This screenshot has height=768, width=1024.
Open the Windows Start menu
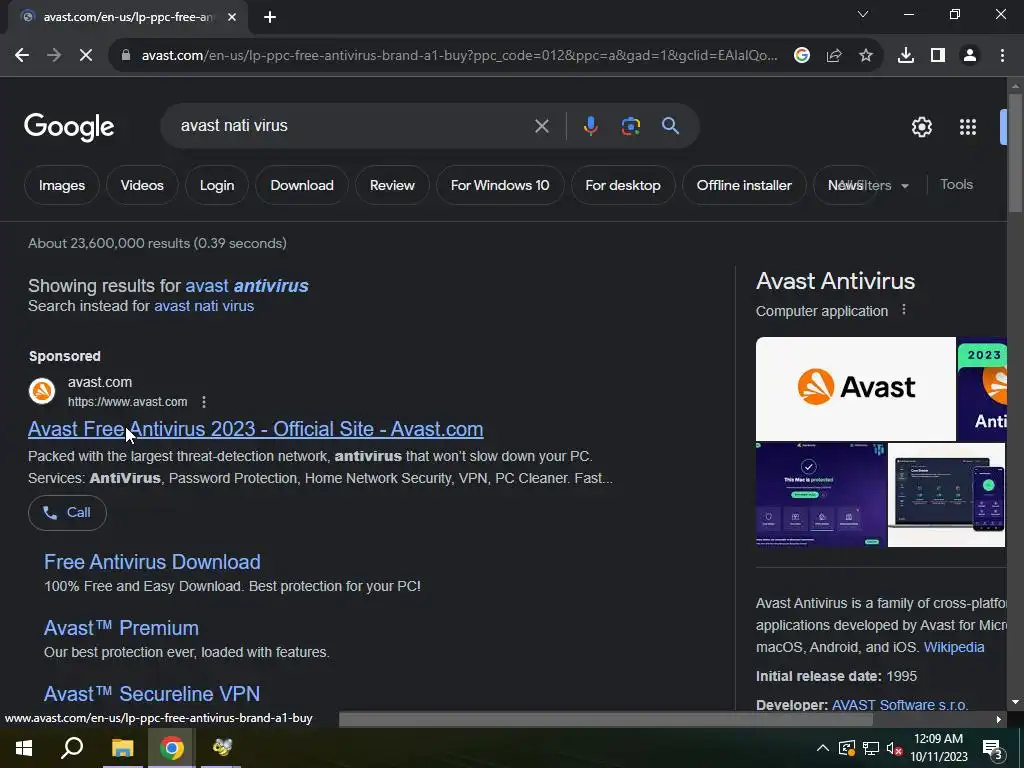(24, 748)
